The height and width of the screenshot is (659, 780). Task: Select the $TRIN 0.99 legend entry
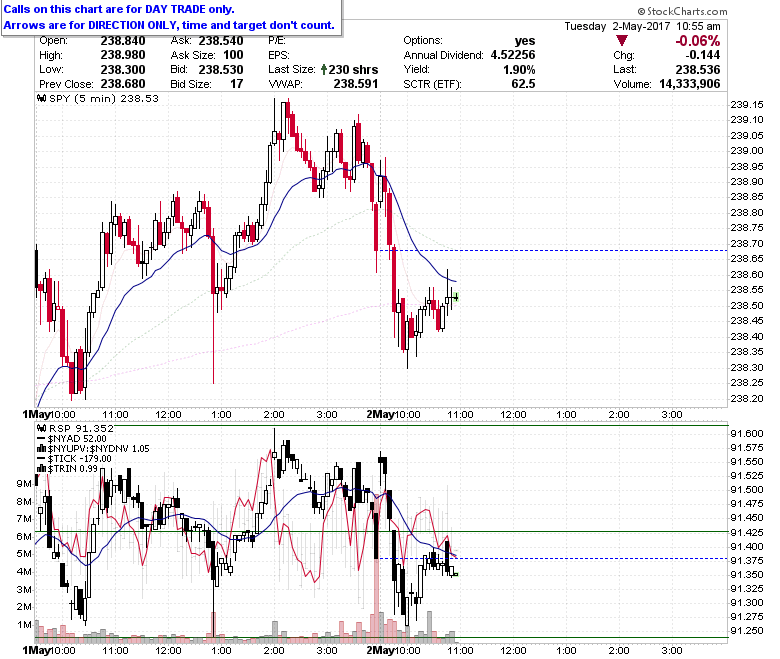click(73, 469)
